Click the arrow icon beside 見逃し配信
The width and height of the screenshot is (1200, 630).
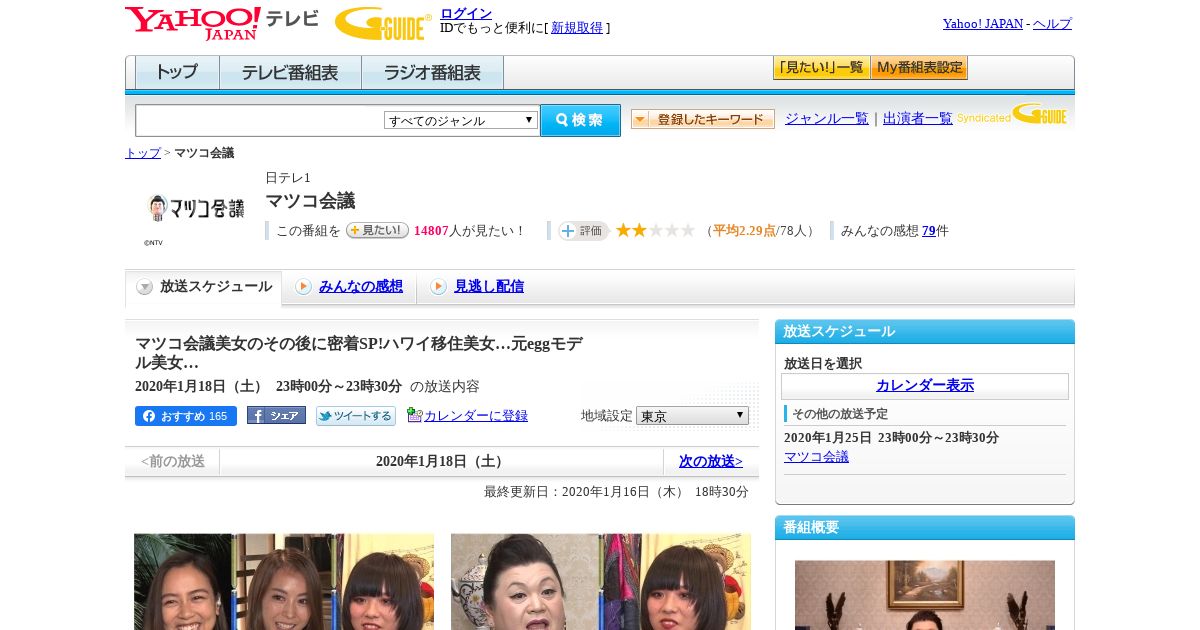pos(438,287)
